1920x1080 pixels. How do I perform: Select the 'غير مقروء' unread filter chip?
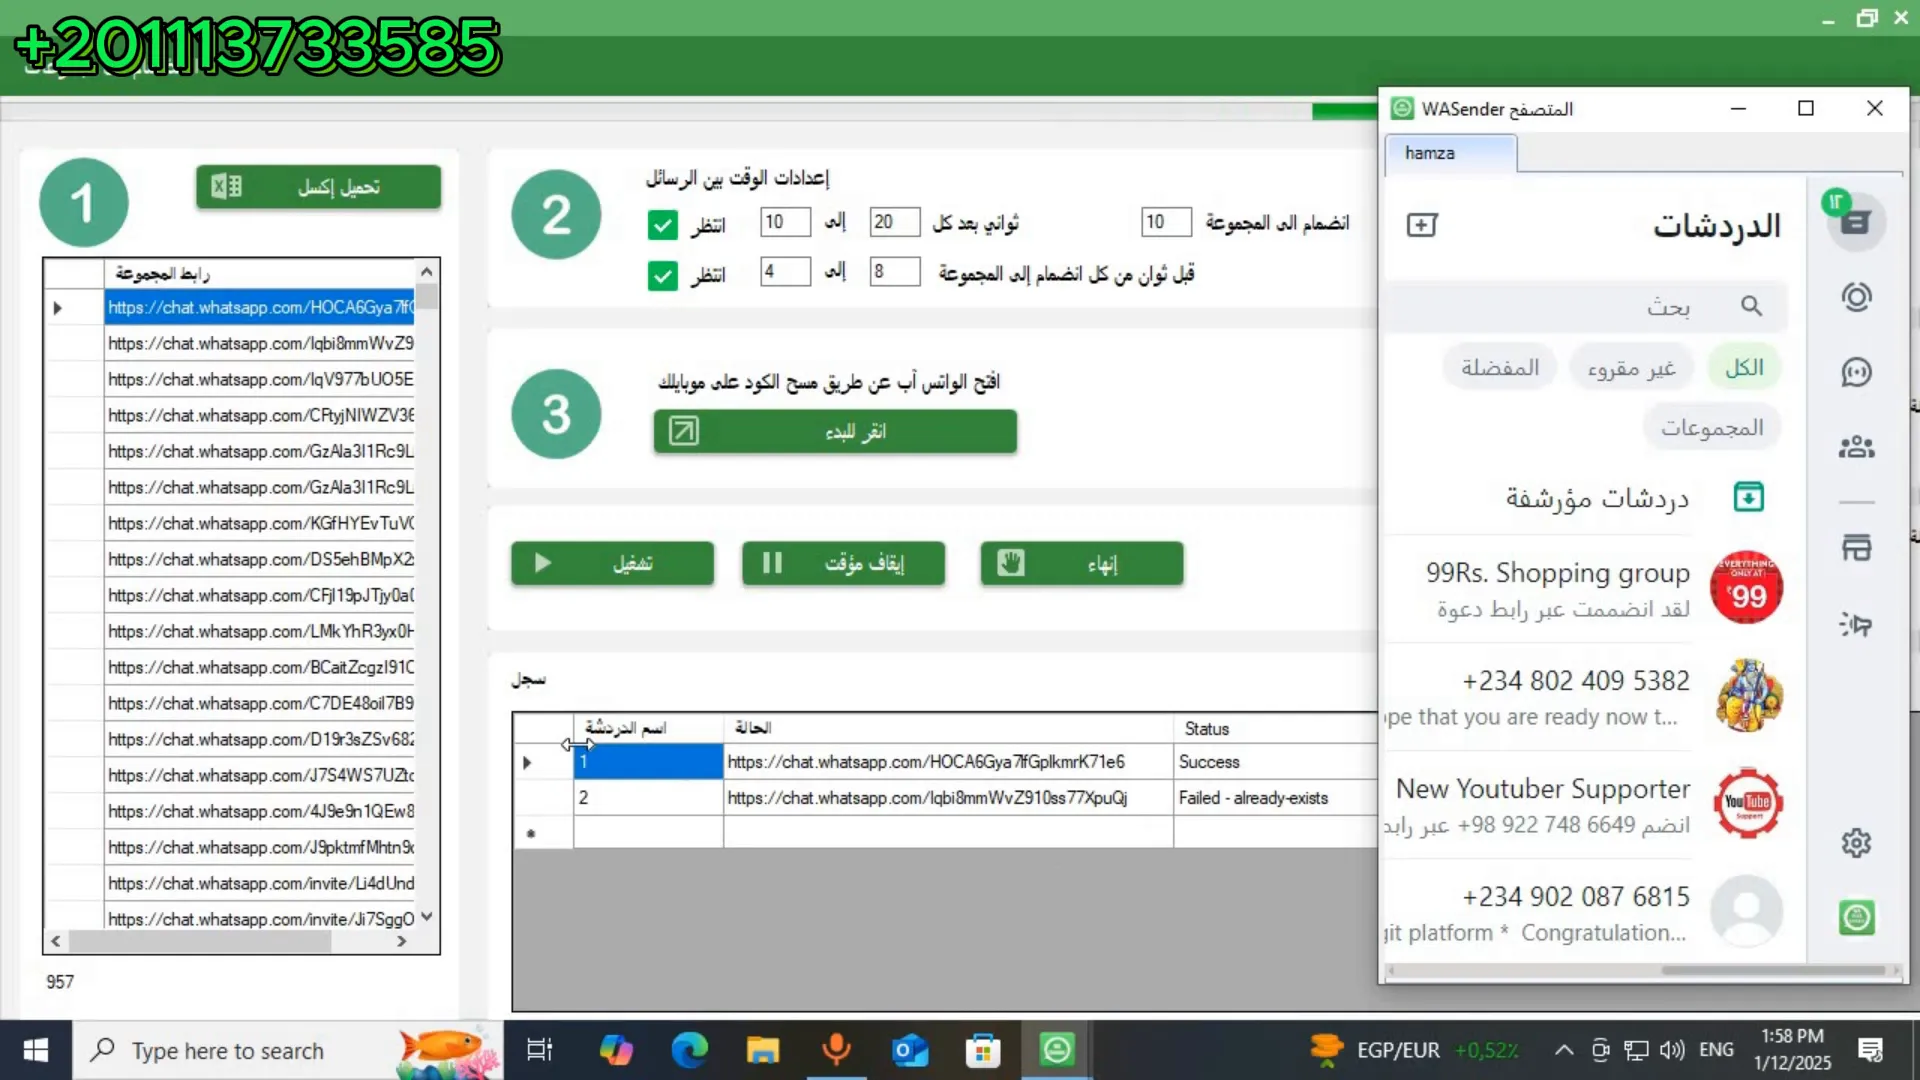(1631, 367)
